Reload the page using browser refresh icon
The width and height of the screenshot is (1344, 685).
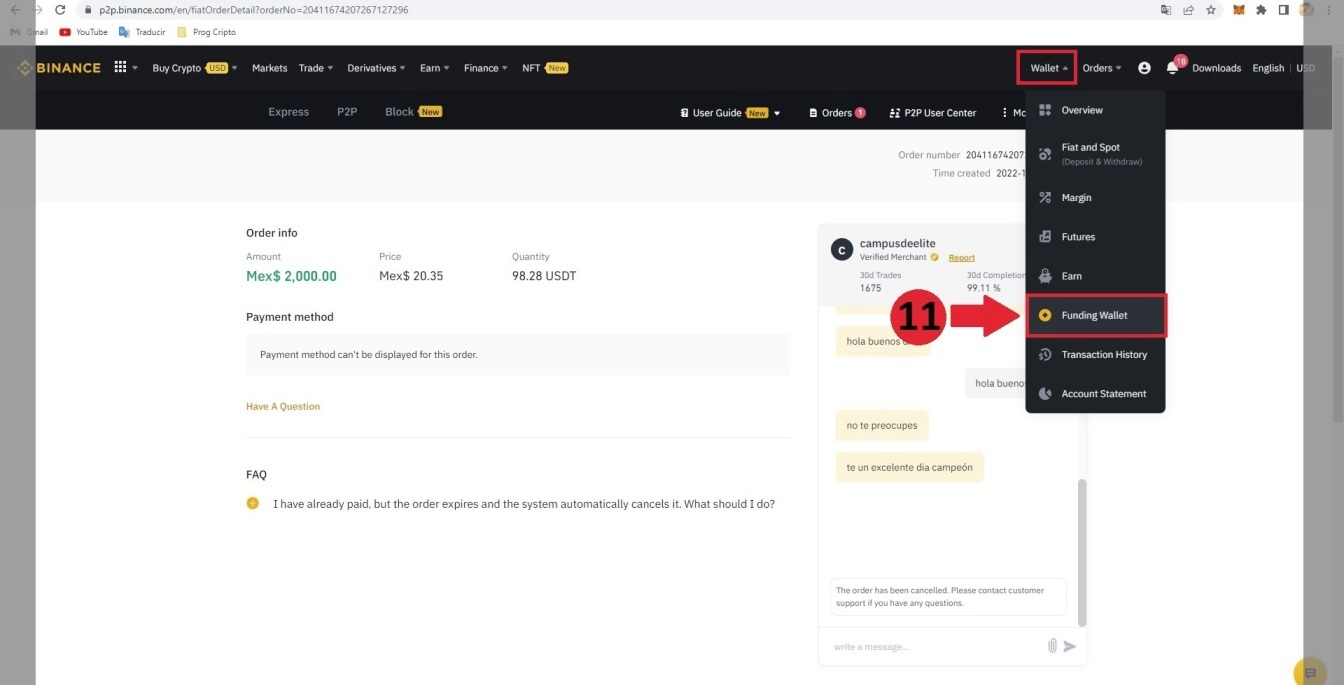point(60,10)
